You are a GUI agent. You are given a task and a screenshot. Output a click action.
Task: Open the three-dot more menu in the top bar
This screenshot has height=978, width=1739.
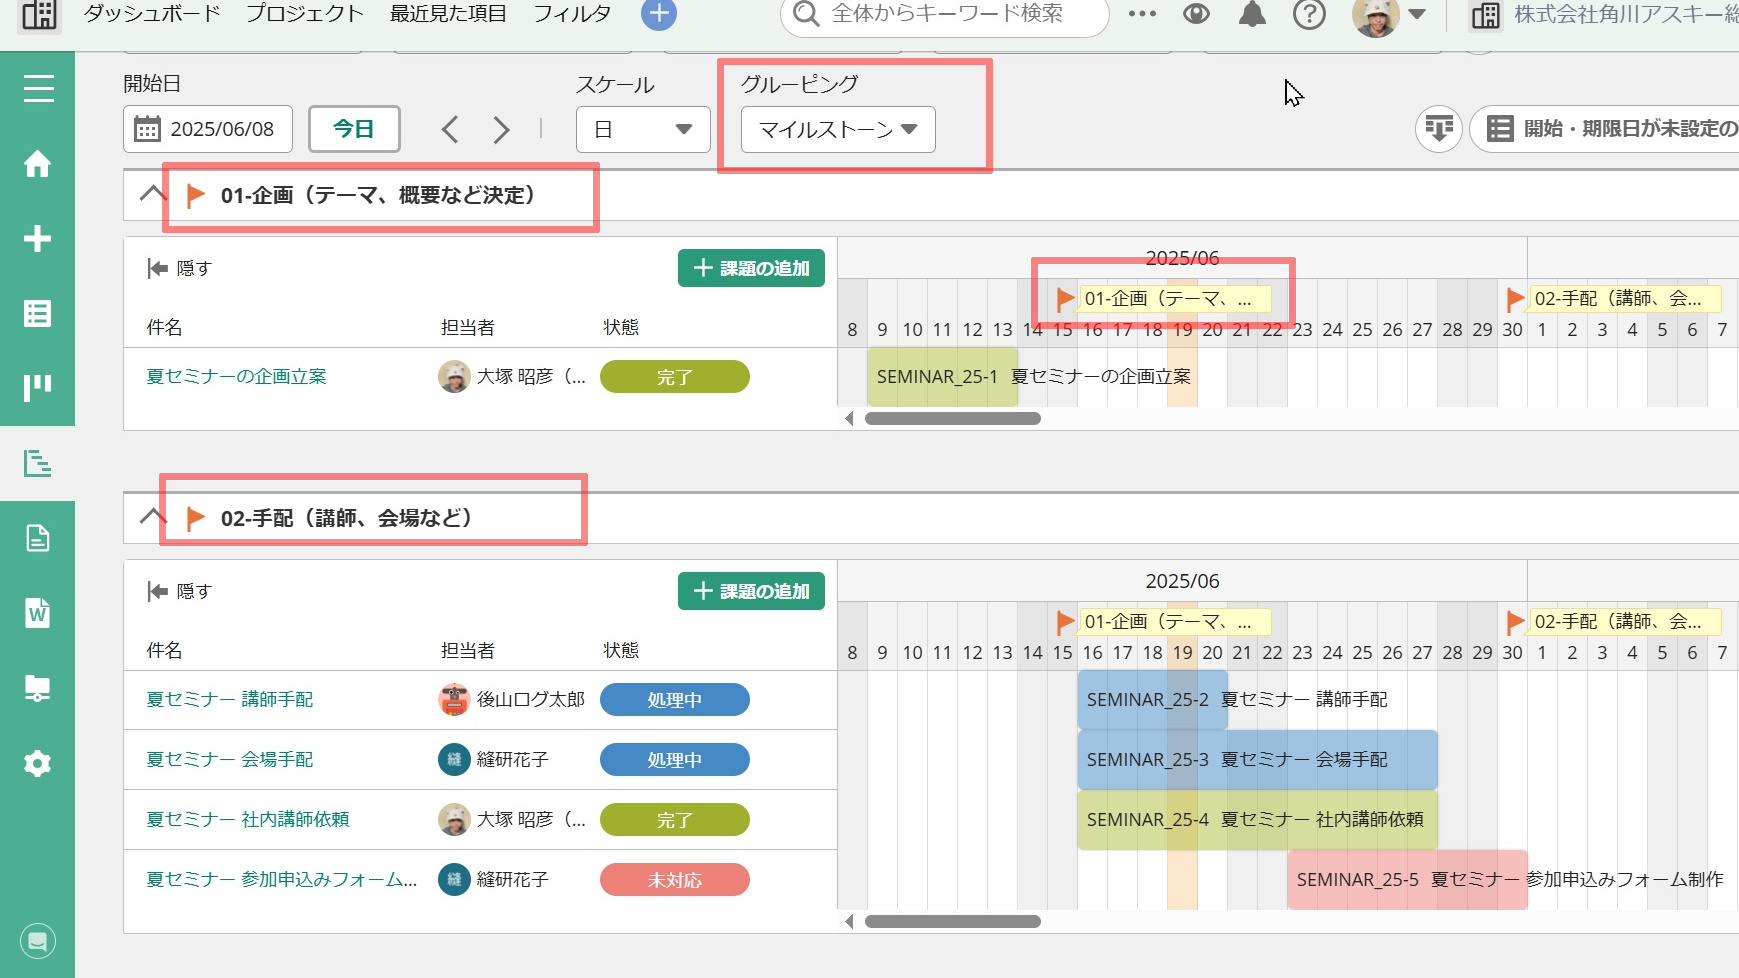(1142, 14)
